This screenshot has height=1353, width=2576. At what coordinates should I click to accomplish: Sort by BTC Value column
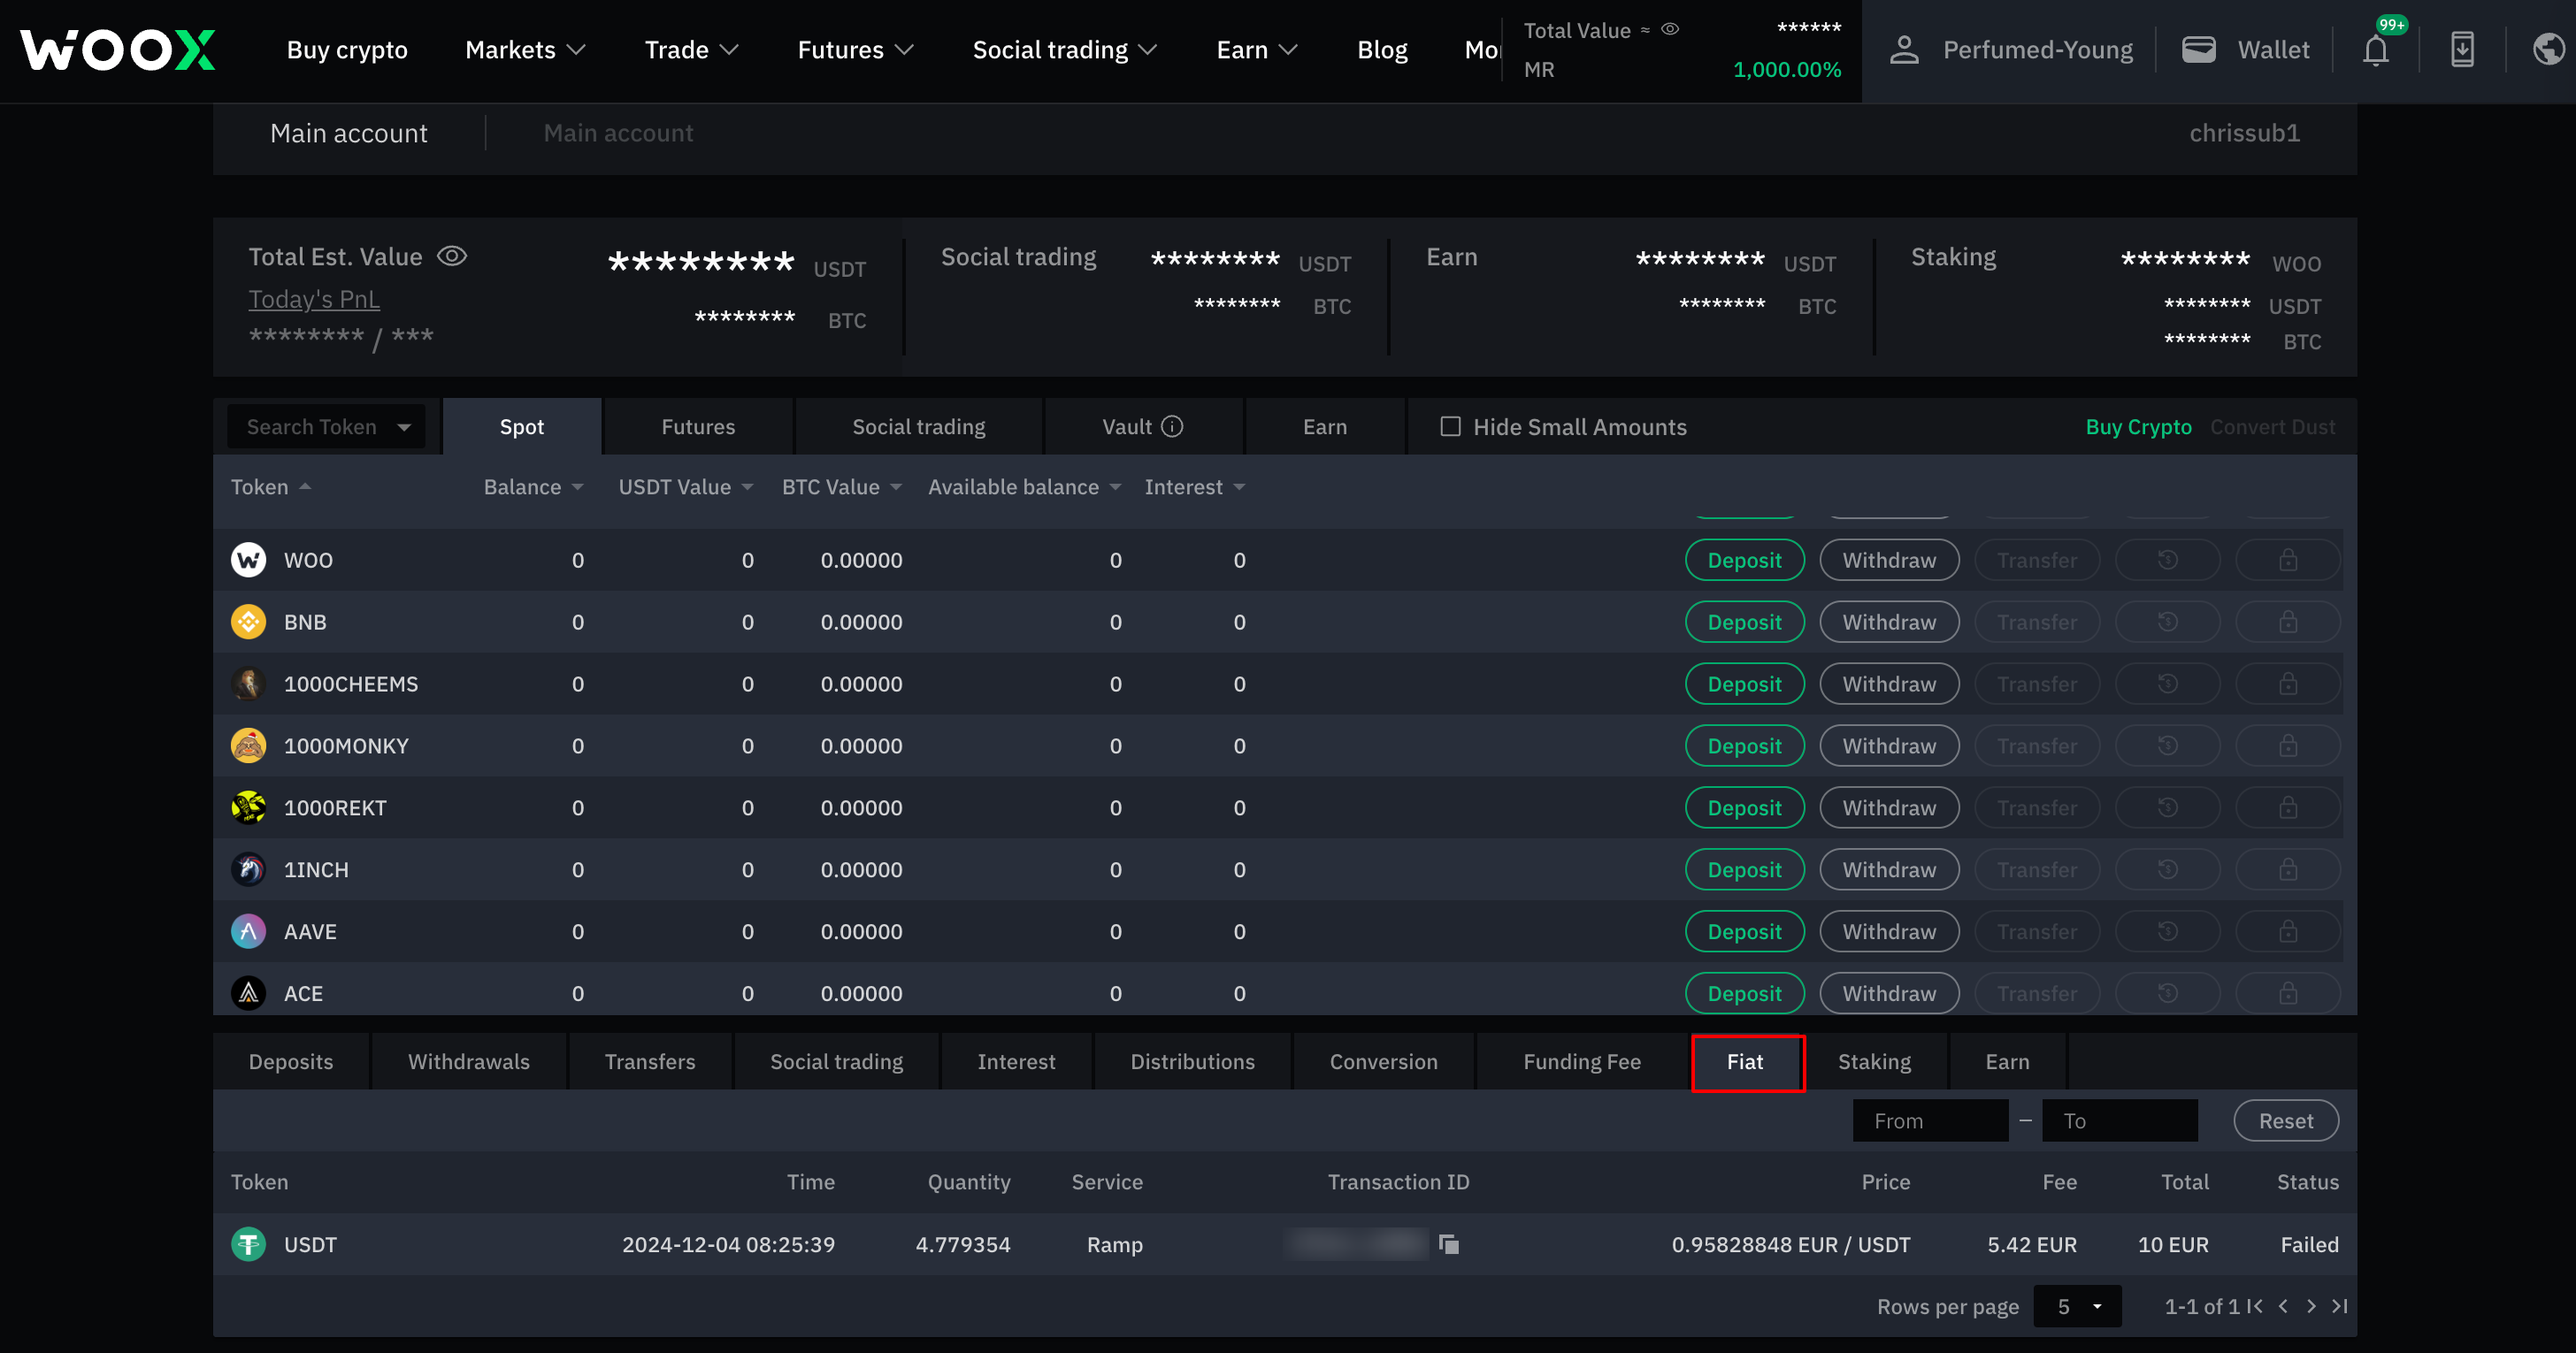click(842, 487)
